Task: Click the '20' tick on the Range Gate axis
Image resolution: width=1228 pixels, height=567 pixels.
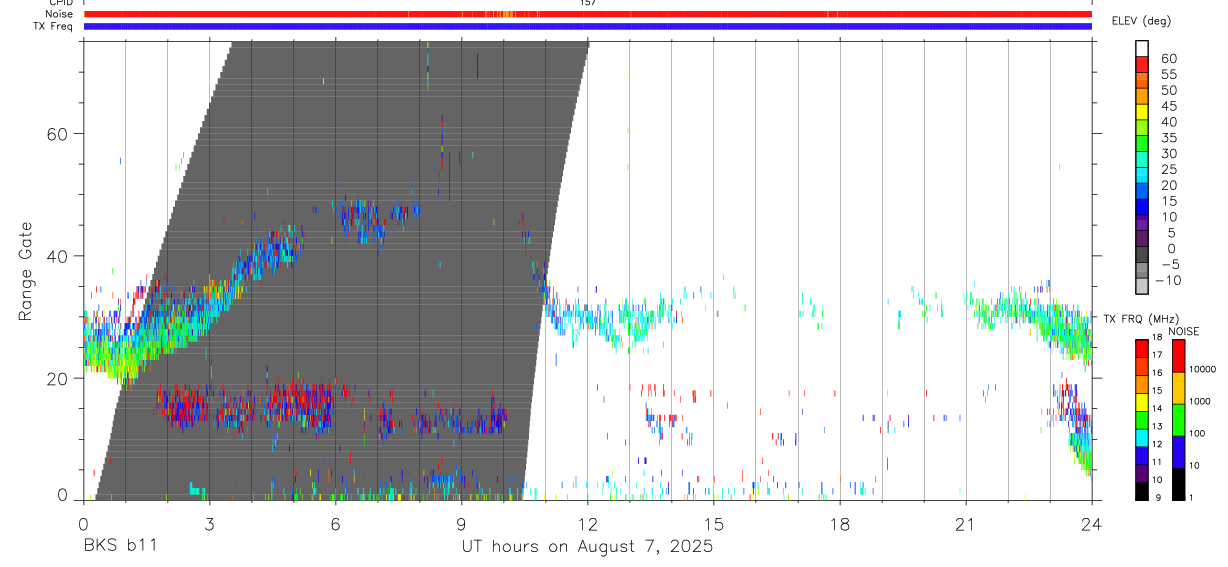Action: tap(58, 378)
